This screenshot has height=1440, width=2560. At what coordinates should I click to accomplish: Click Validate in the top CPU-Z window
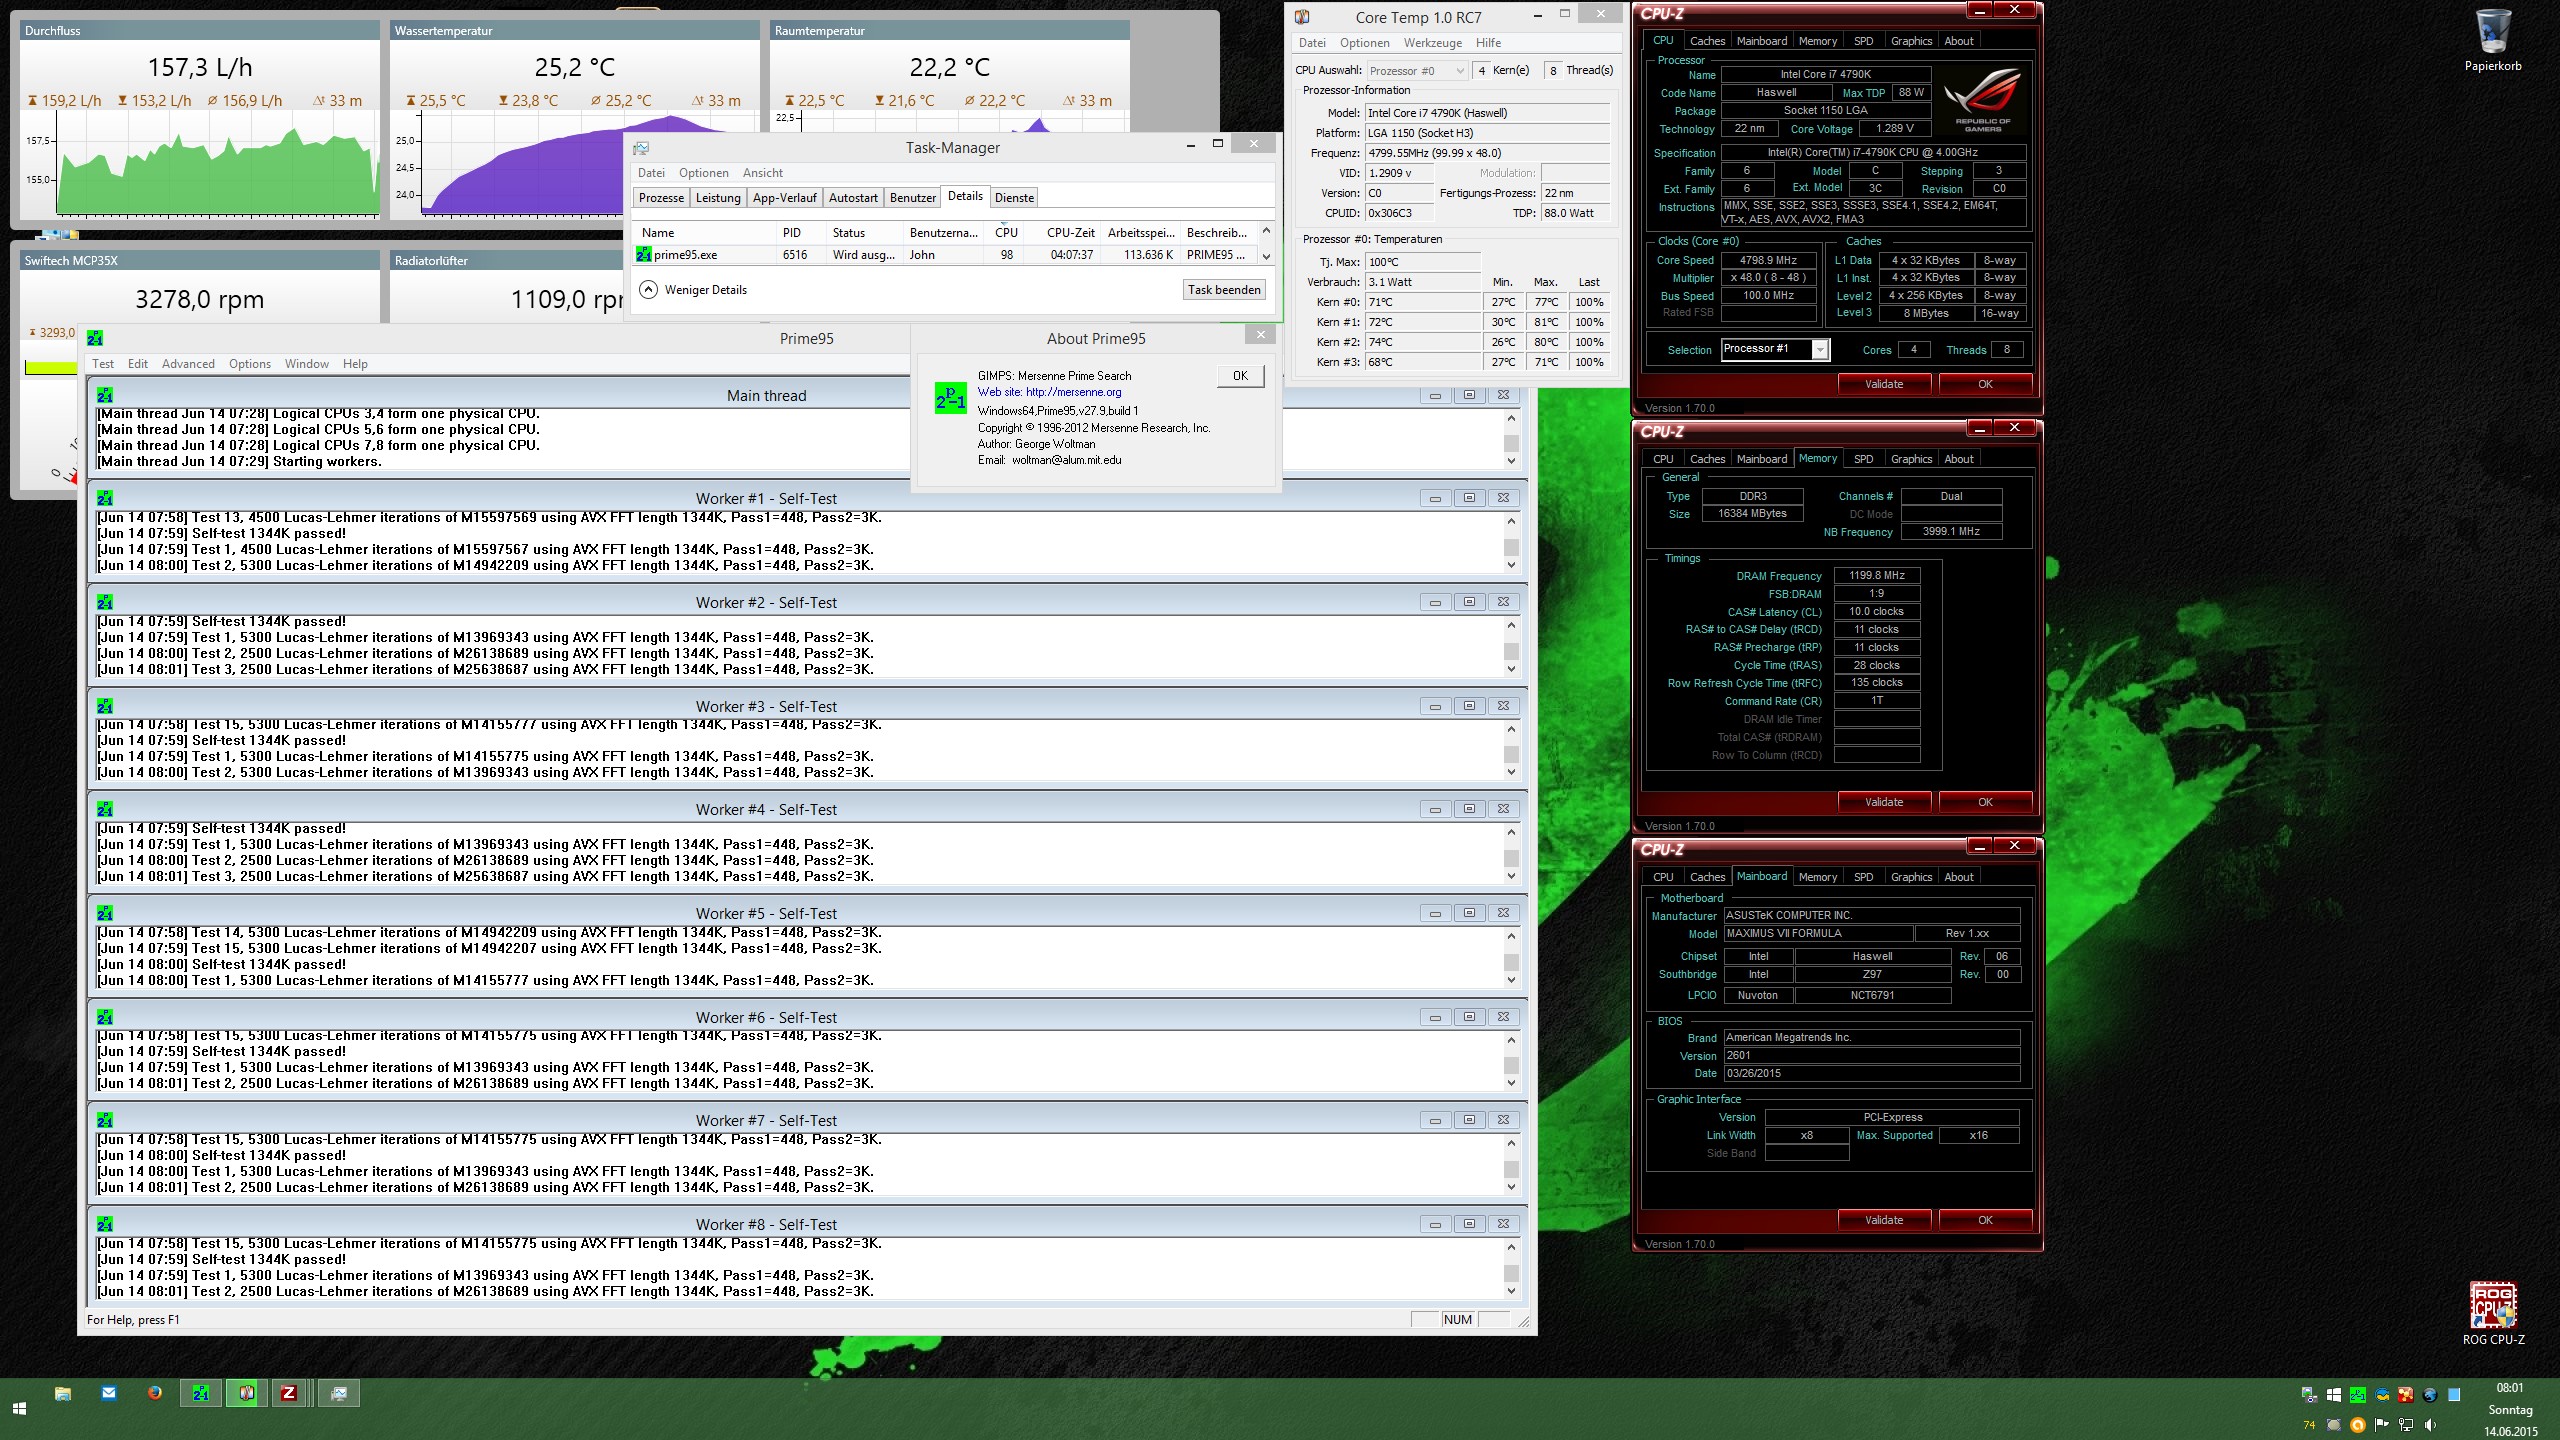point(1884,384)
